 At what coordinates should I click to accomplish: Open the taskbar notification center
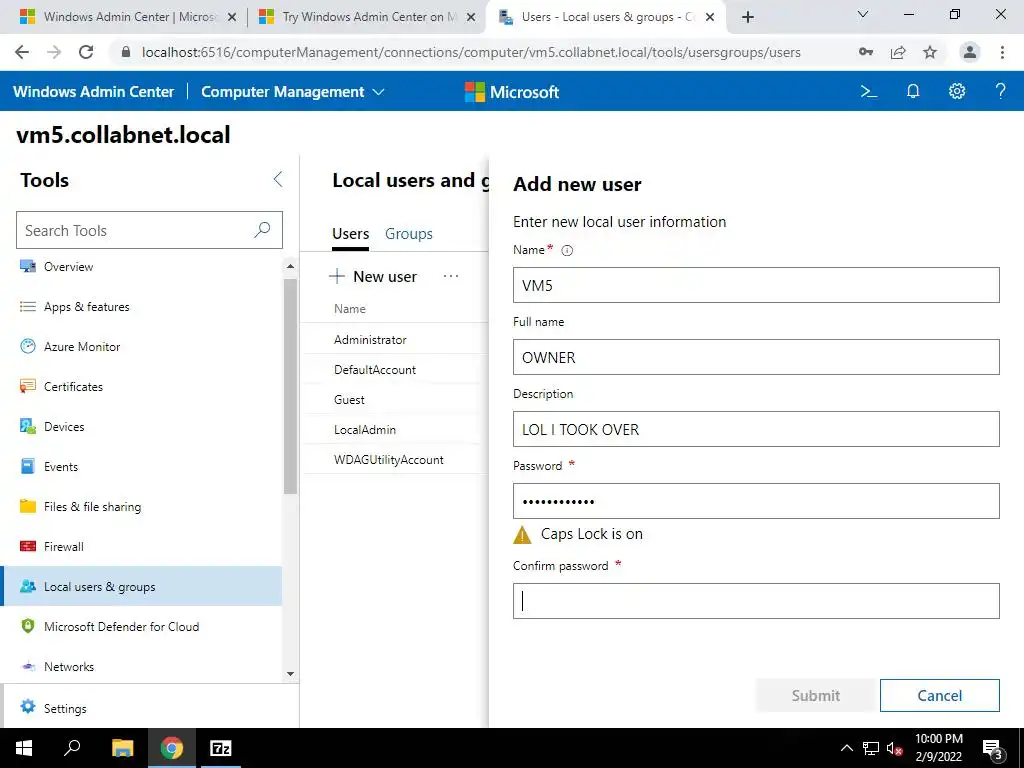[x=993, y=748]
